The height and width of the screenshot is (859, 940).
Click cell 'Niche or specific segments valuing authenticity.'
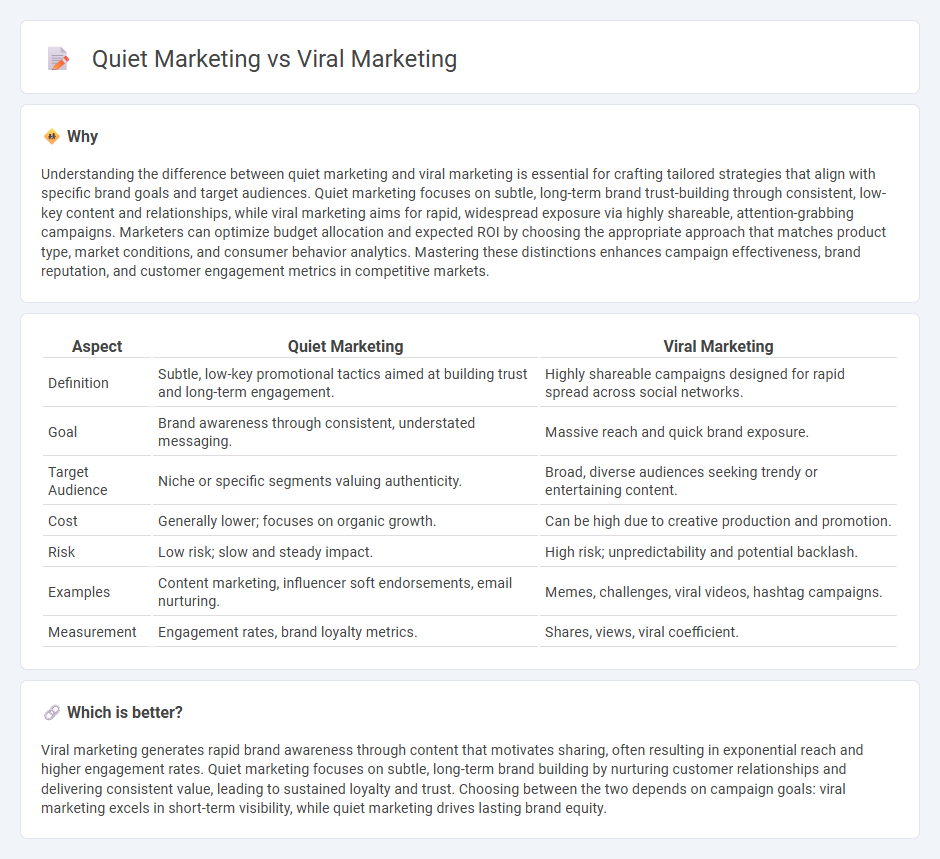345,481
